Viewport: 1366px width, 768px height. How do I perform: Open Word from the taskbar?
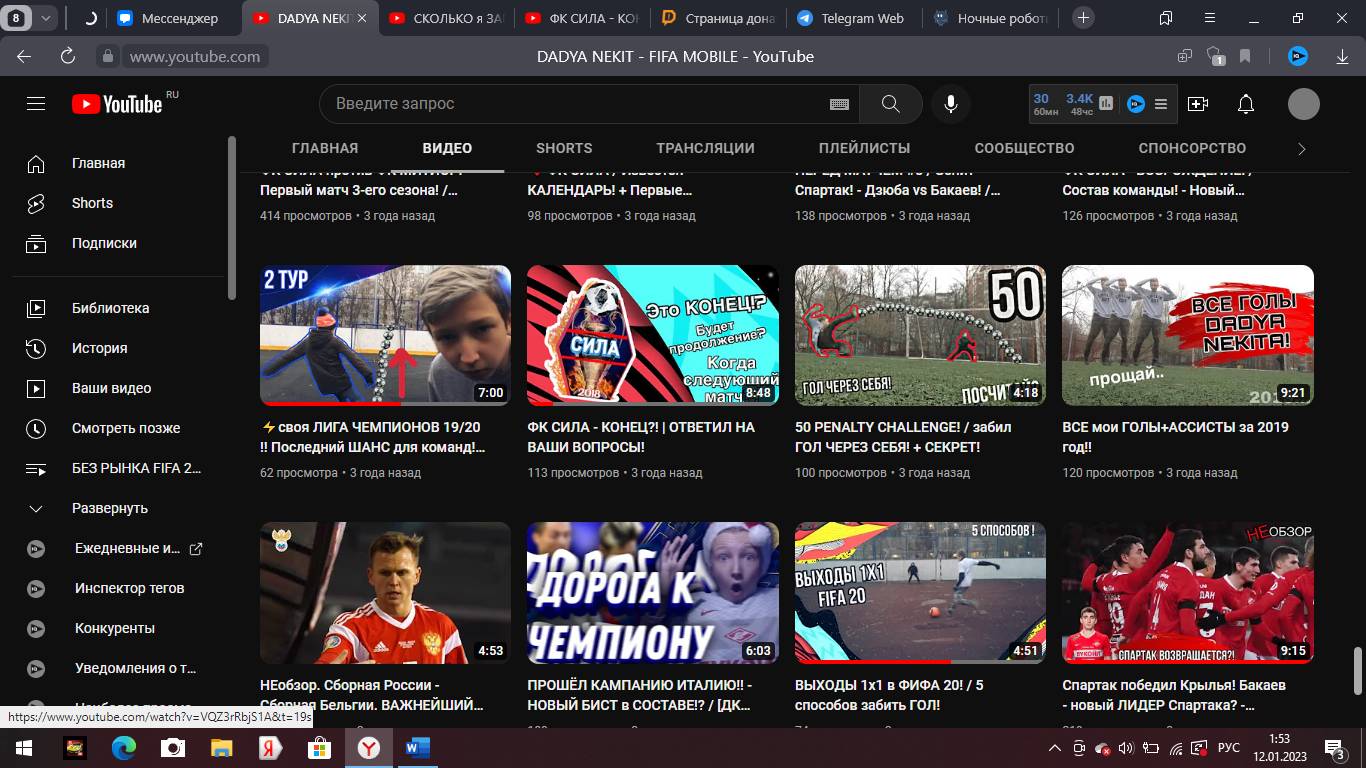tap(417, 748)
